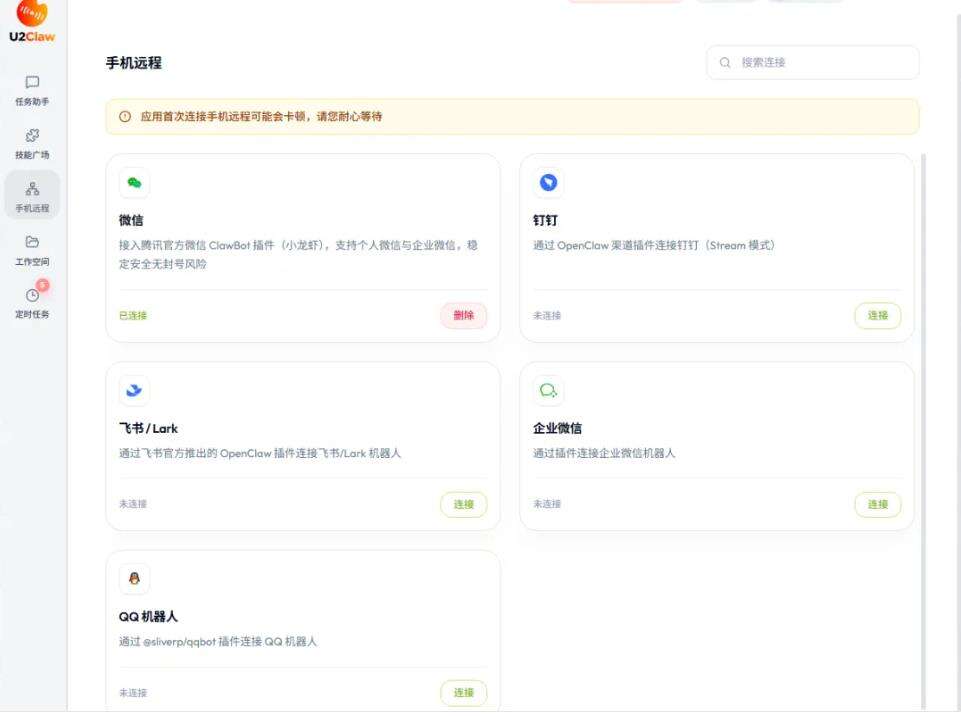Open 技能广场 via the puzzle piece icon

(33, 135)
